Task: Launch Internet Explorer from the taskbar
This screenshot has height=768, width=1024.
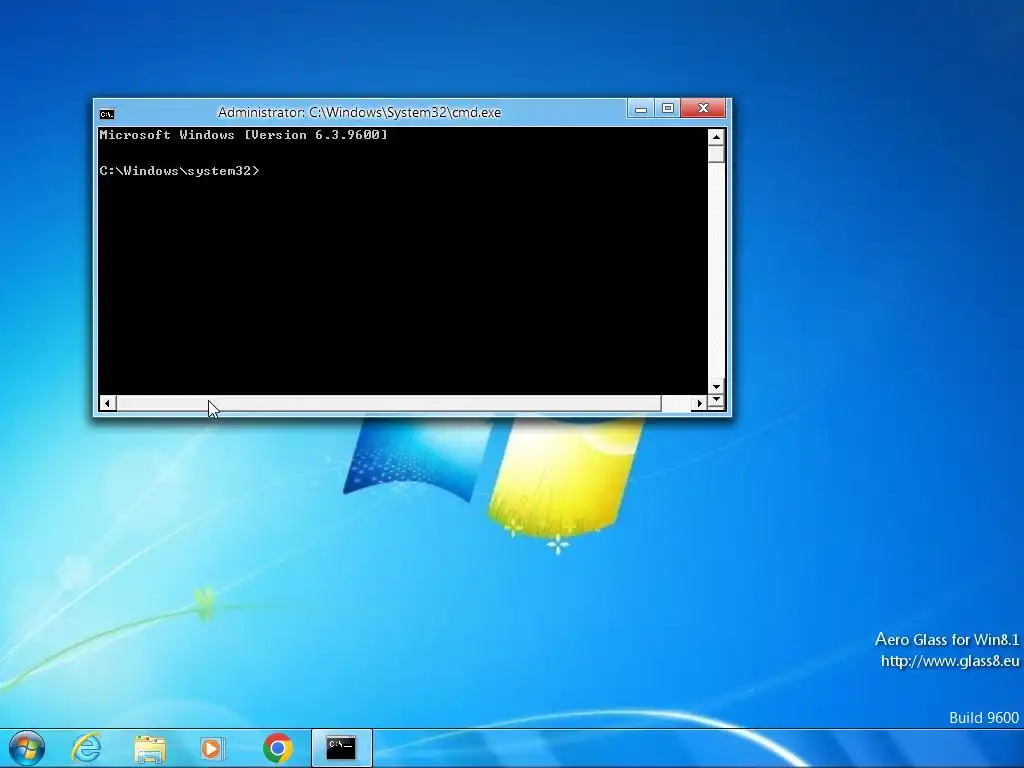Action: click(86, 748)
